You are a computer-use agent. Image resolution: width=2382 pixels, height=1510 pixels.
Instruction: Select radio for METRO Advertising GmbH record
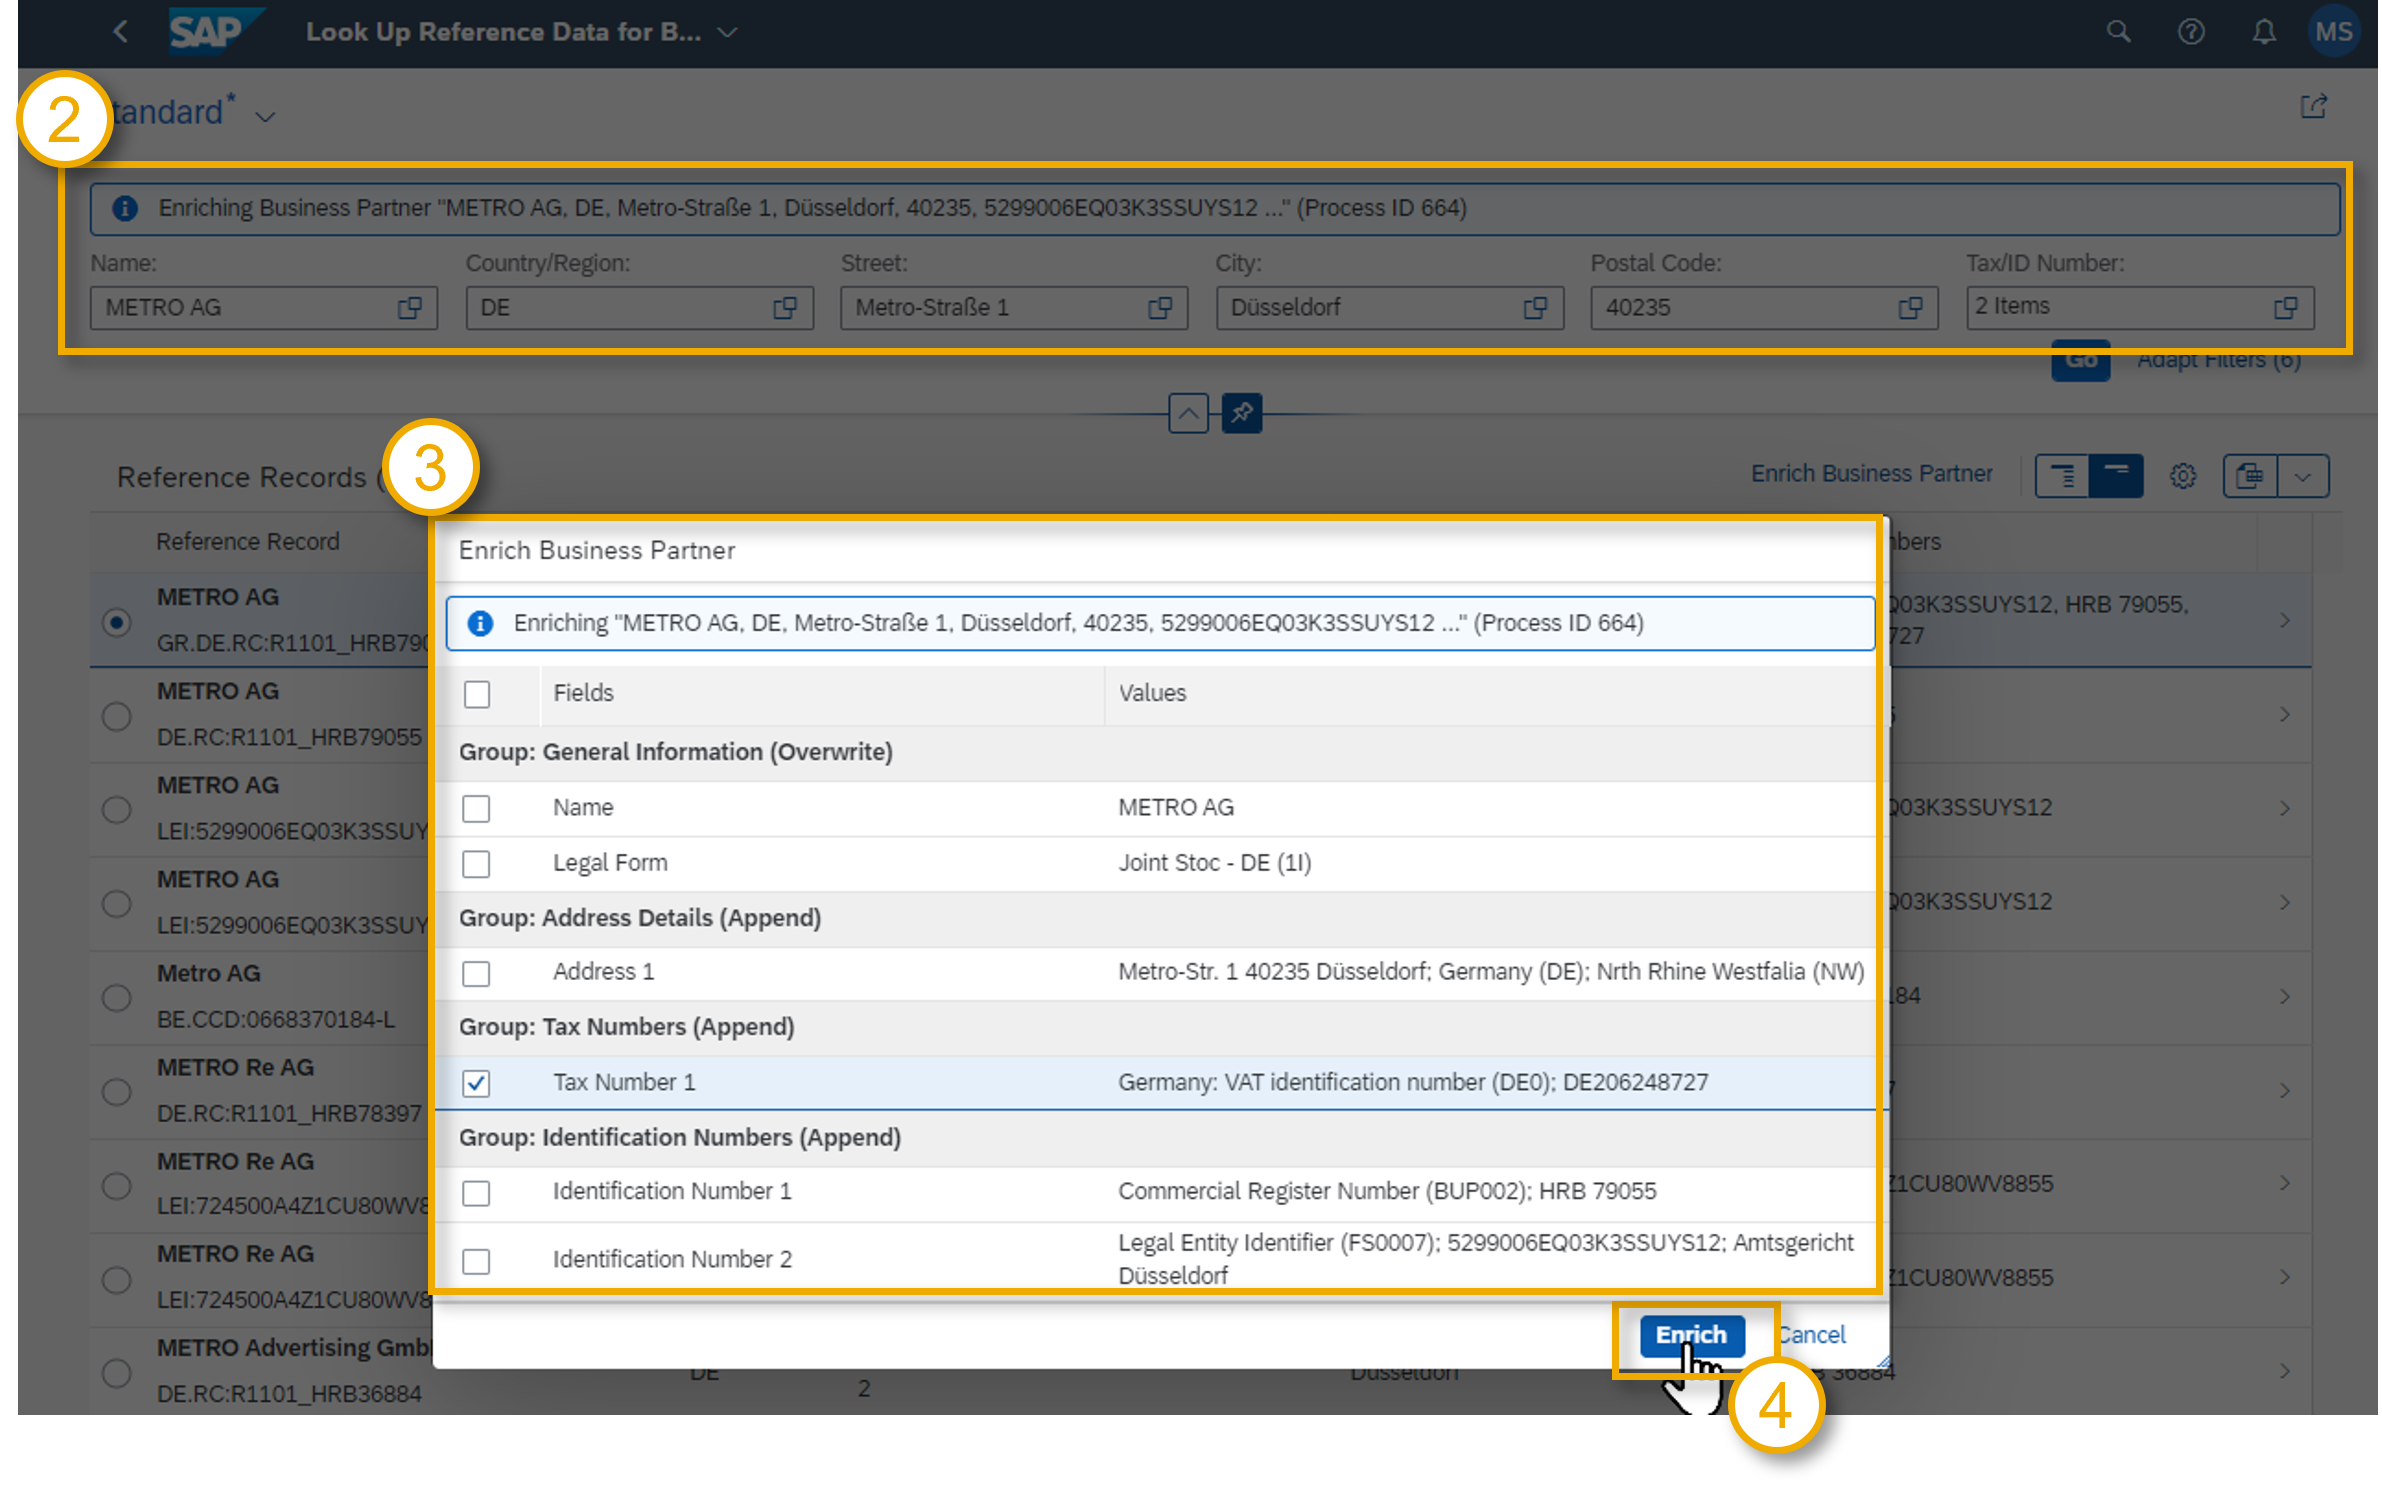click(x=117, y=1372)
